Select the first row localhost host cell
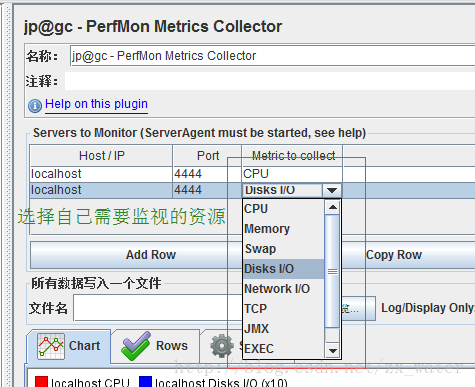 click(x=101, y=174)
